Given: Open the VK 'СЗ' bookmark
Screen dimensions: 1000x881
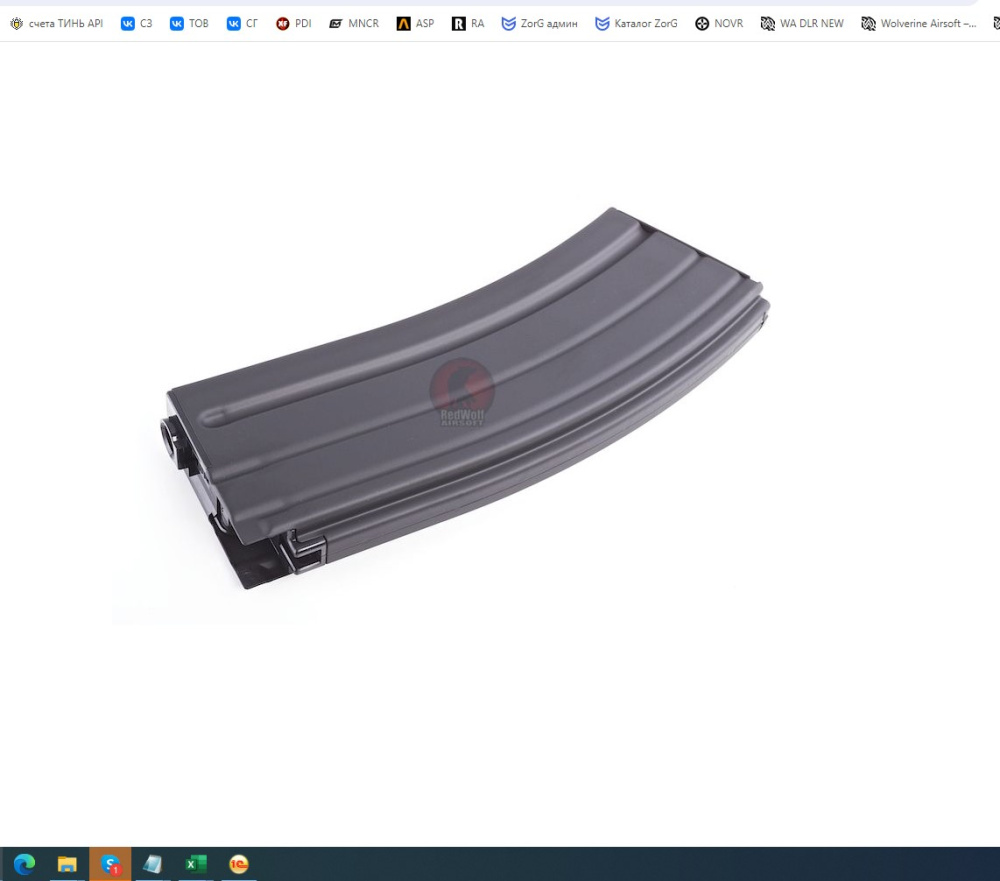Looking at the screenshot, I should pyautogui.click(x=136, y=24).
